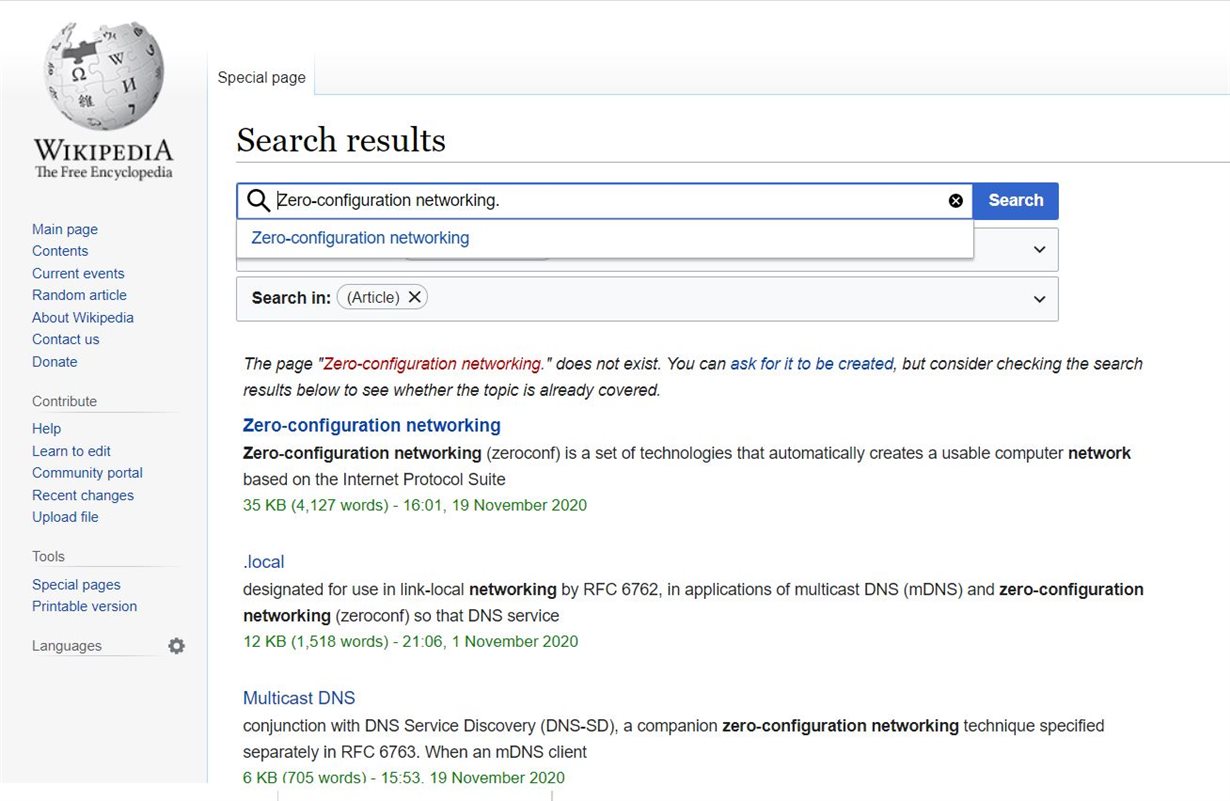Open the .local search result

tap(264, 562)
